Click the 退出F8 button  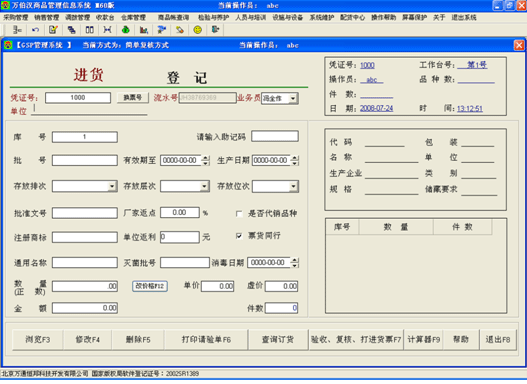498,340
